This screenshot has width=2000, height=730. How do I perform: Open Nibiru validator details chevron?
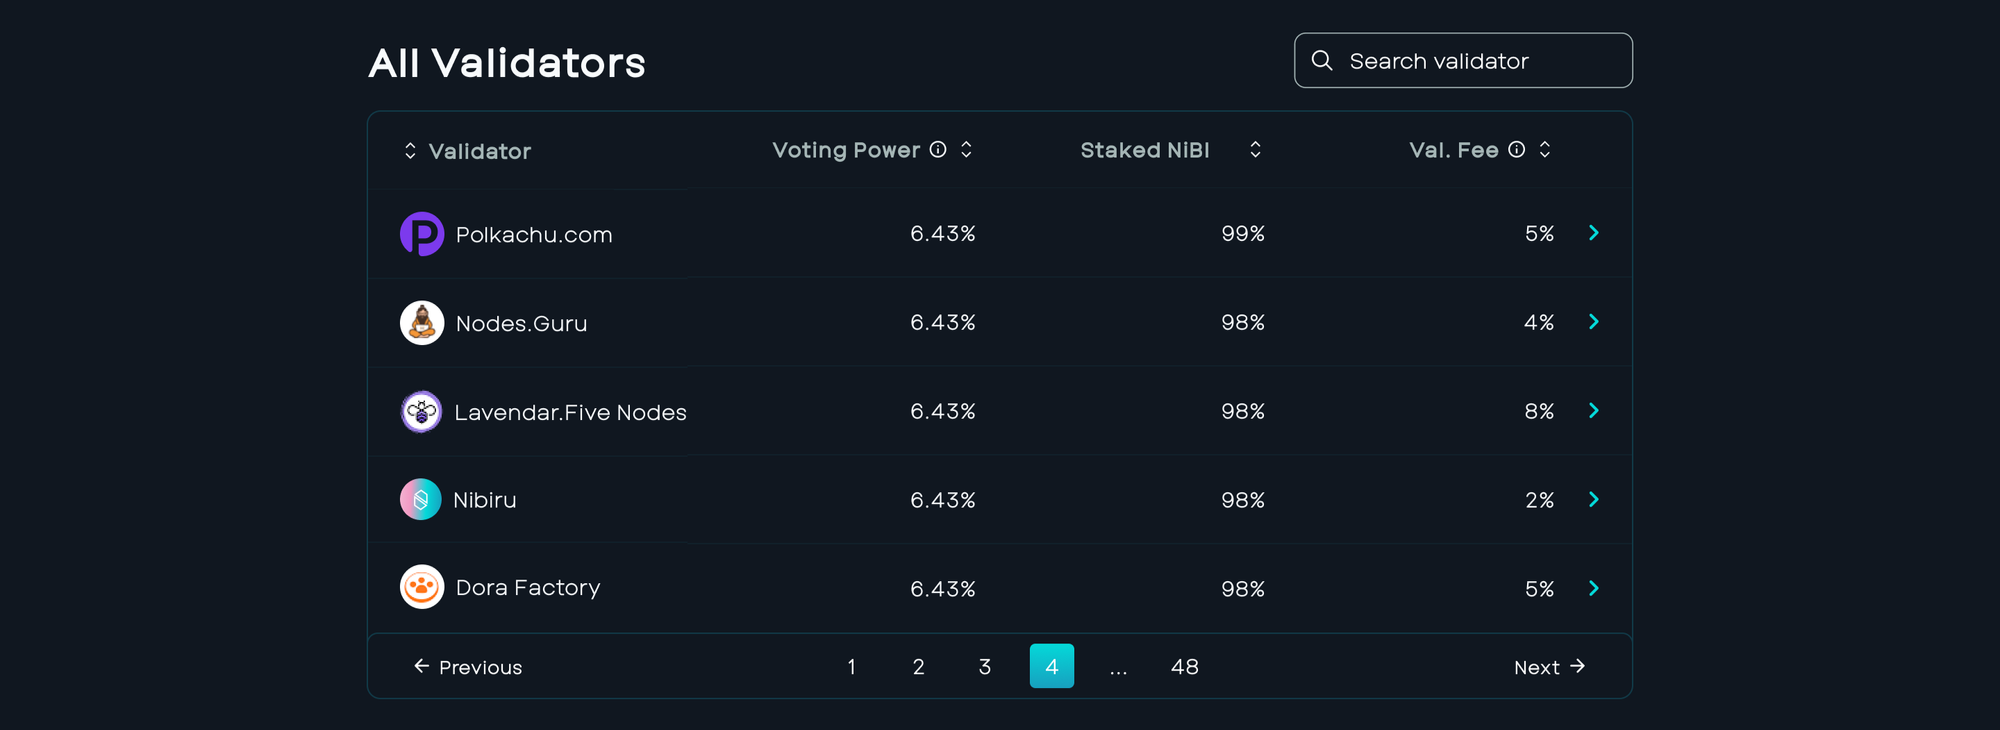click(1594, 499)
